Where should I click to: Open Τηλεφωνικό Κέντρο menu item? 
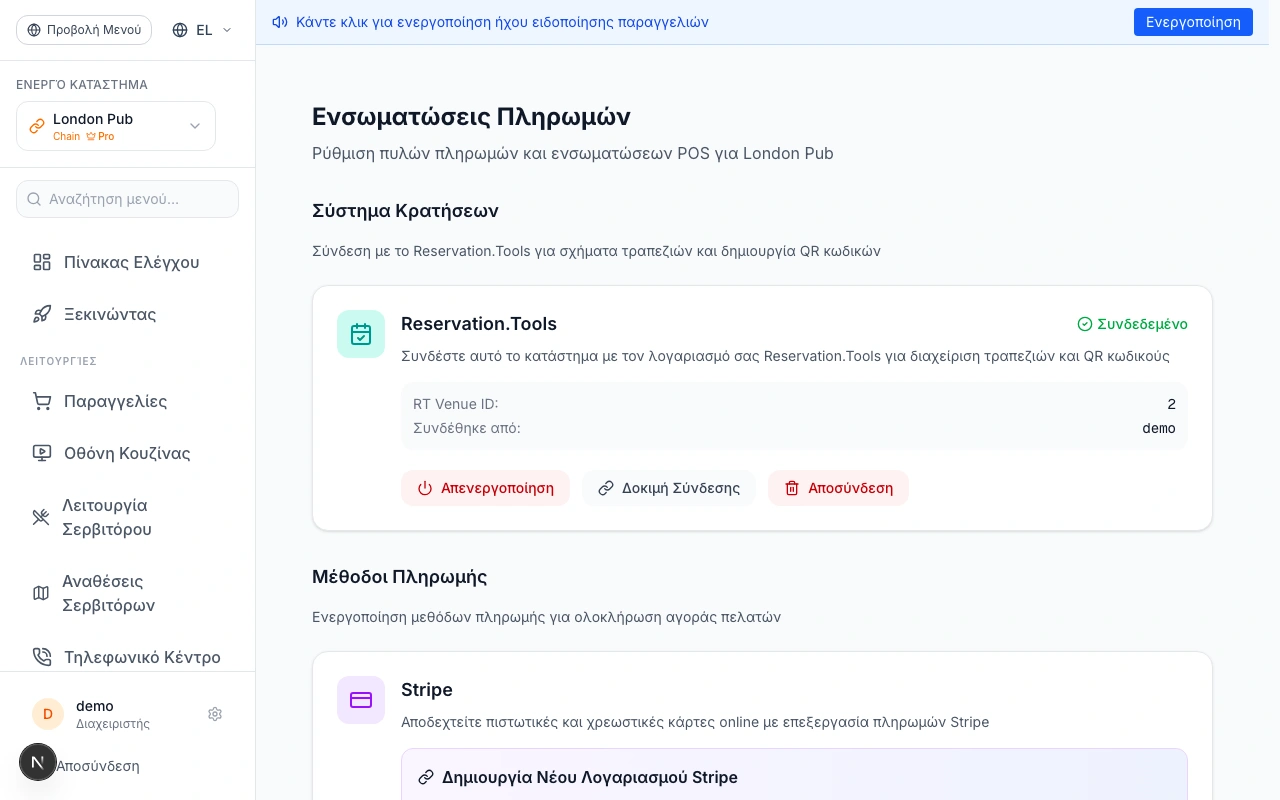tap(128, 657)
